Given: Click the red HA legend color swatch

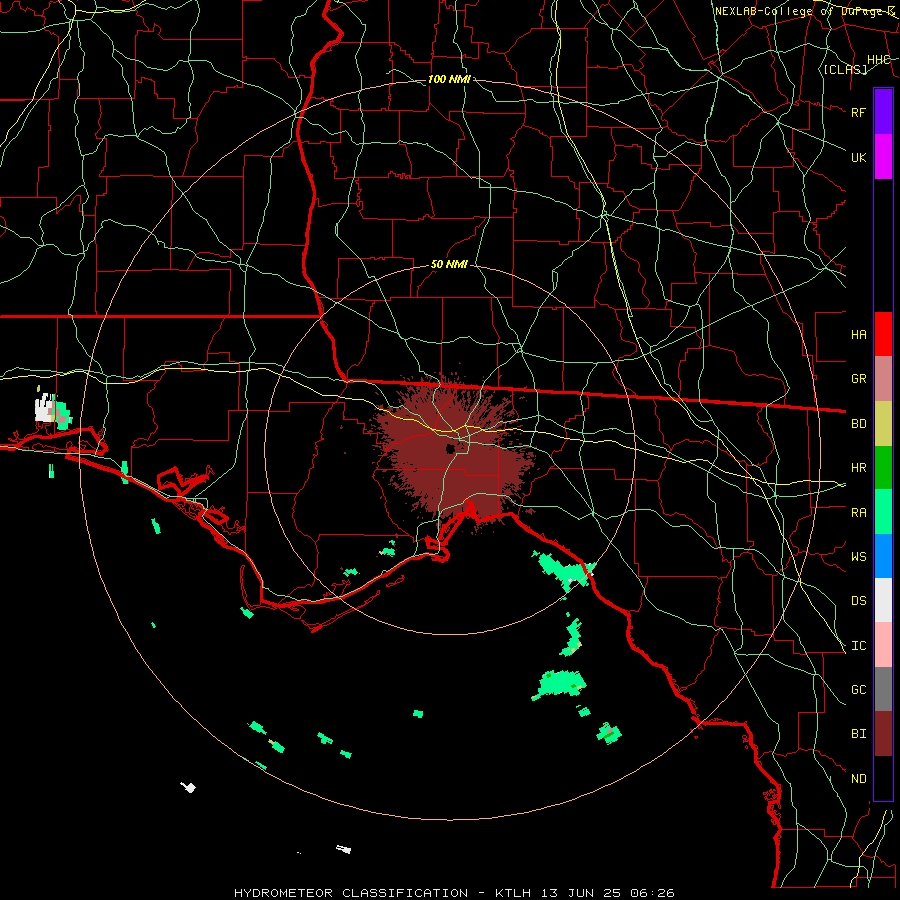Looking at the screenshot, I should (x=883, y=334).
